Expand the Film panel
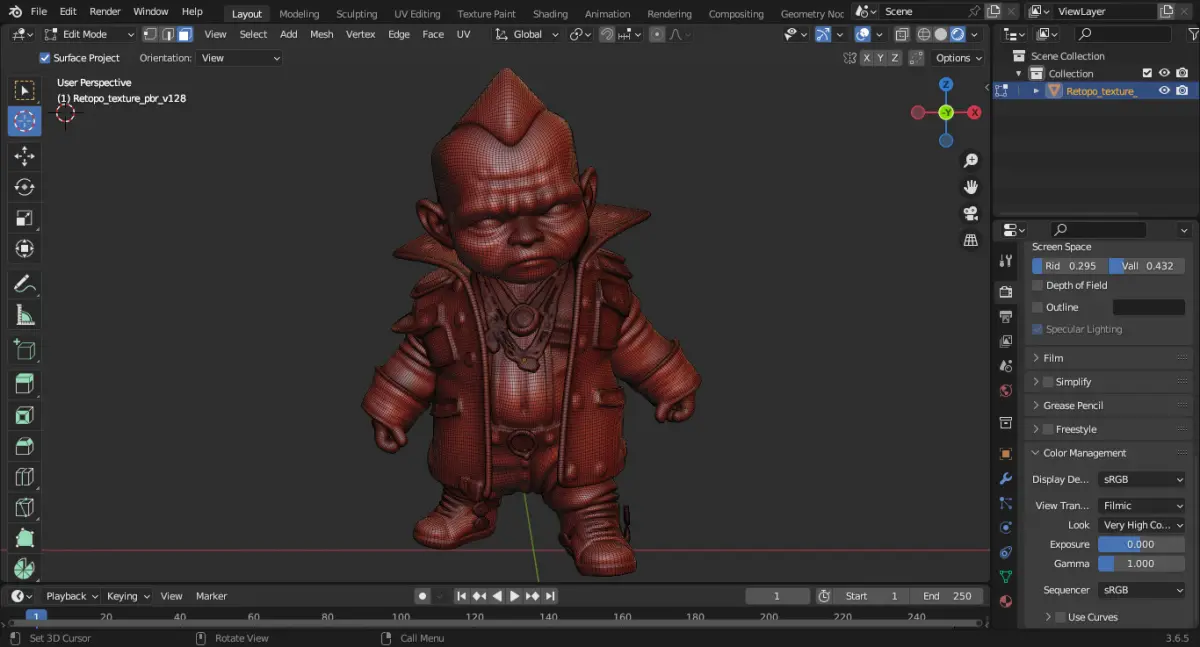This screenshot has width=1200, height=647. 1053,358
